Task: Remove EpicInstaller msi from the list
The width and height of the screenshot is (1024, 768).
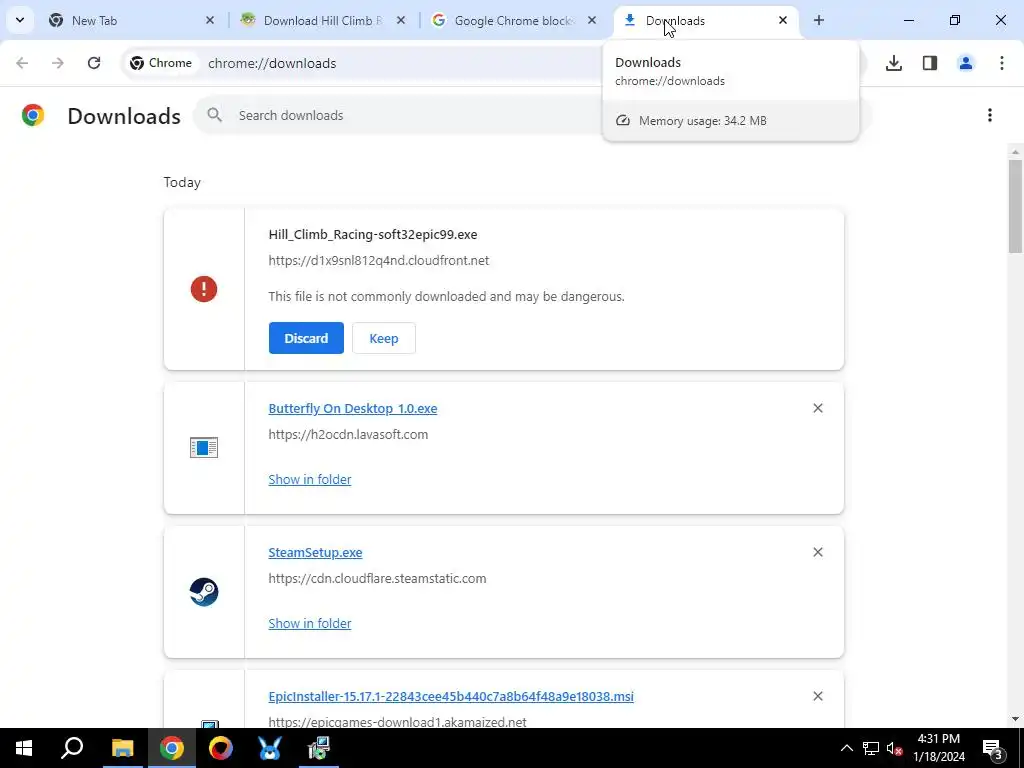Action: pyautogui.click(x=818, y=696)
